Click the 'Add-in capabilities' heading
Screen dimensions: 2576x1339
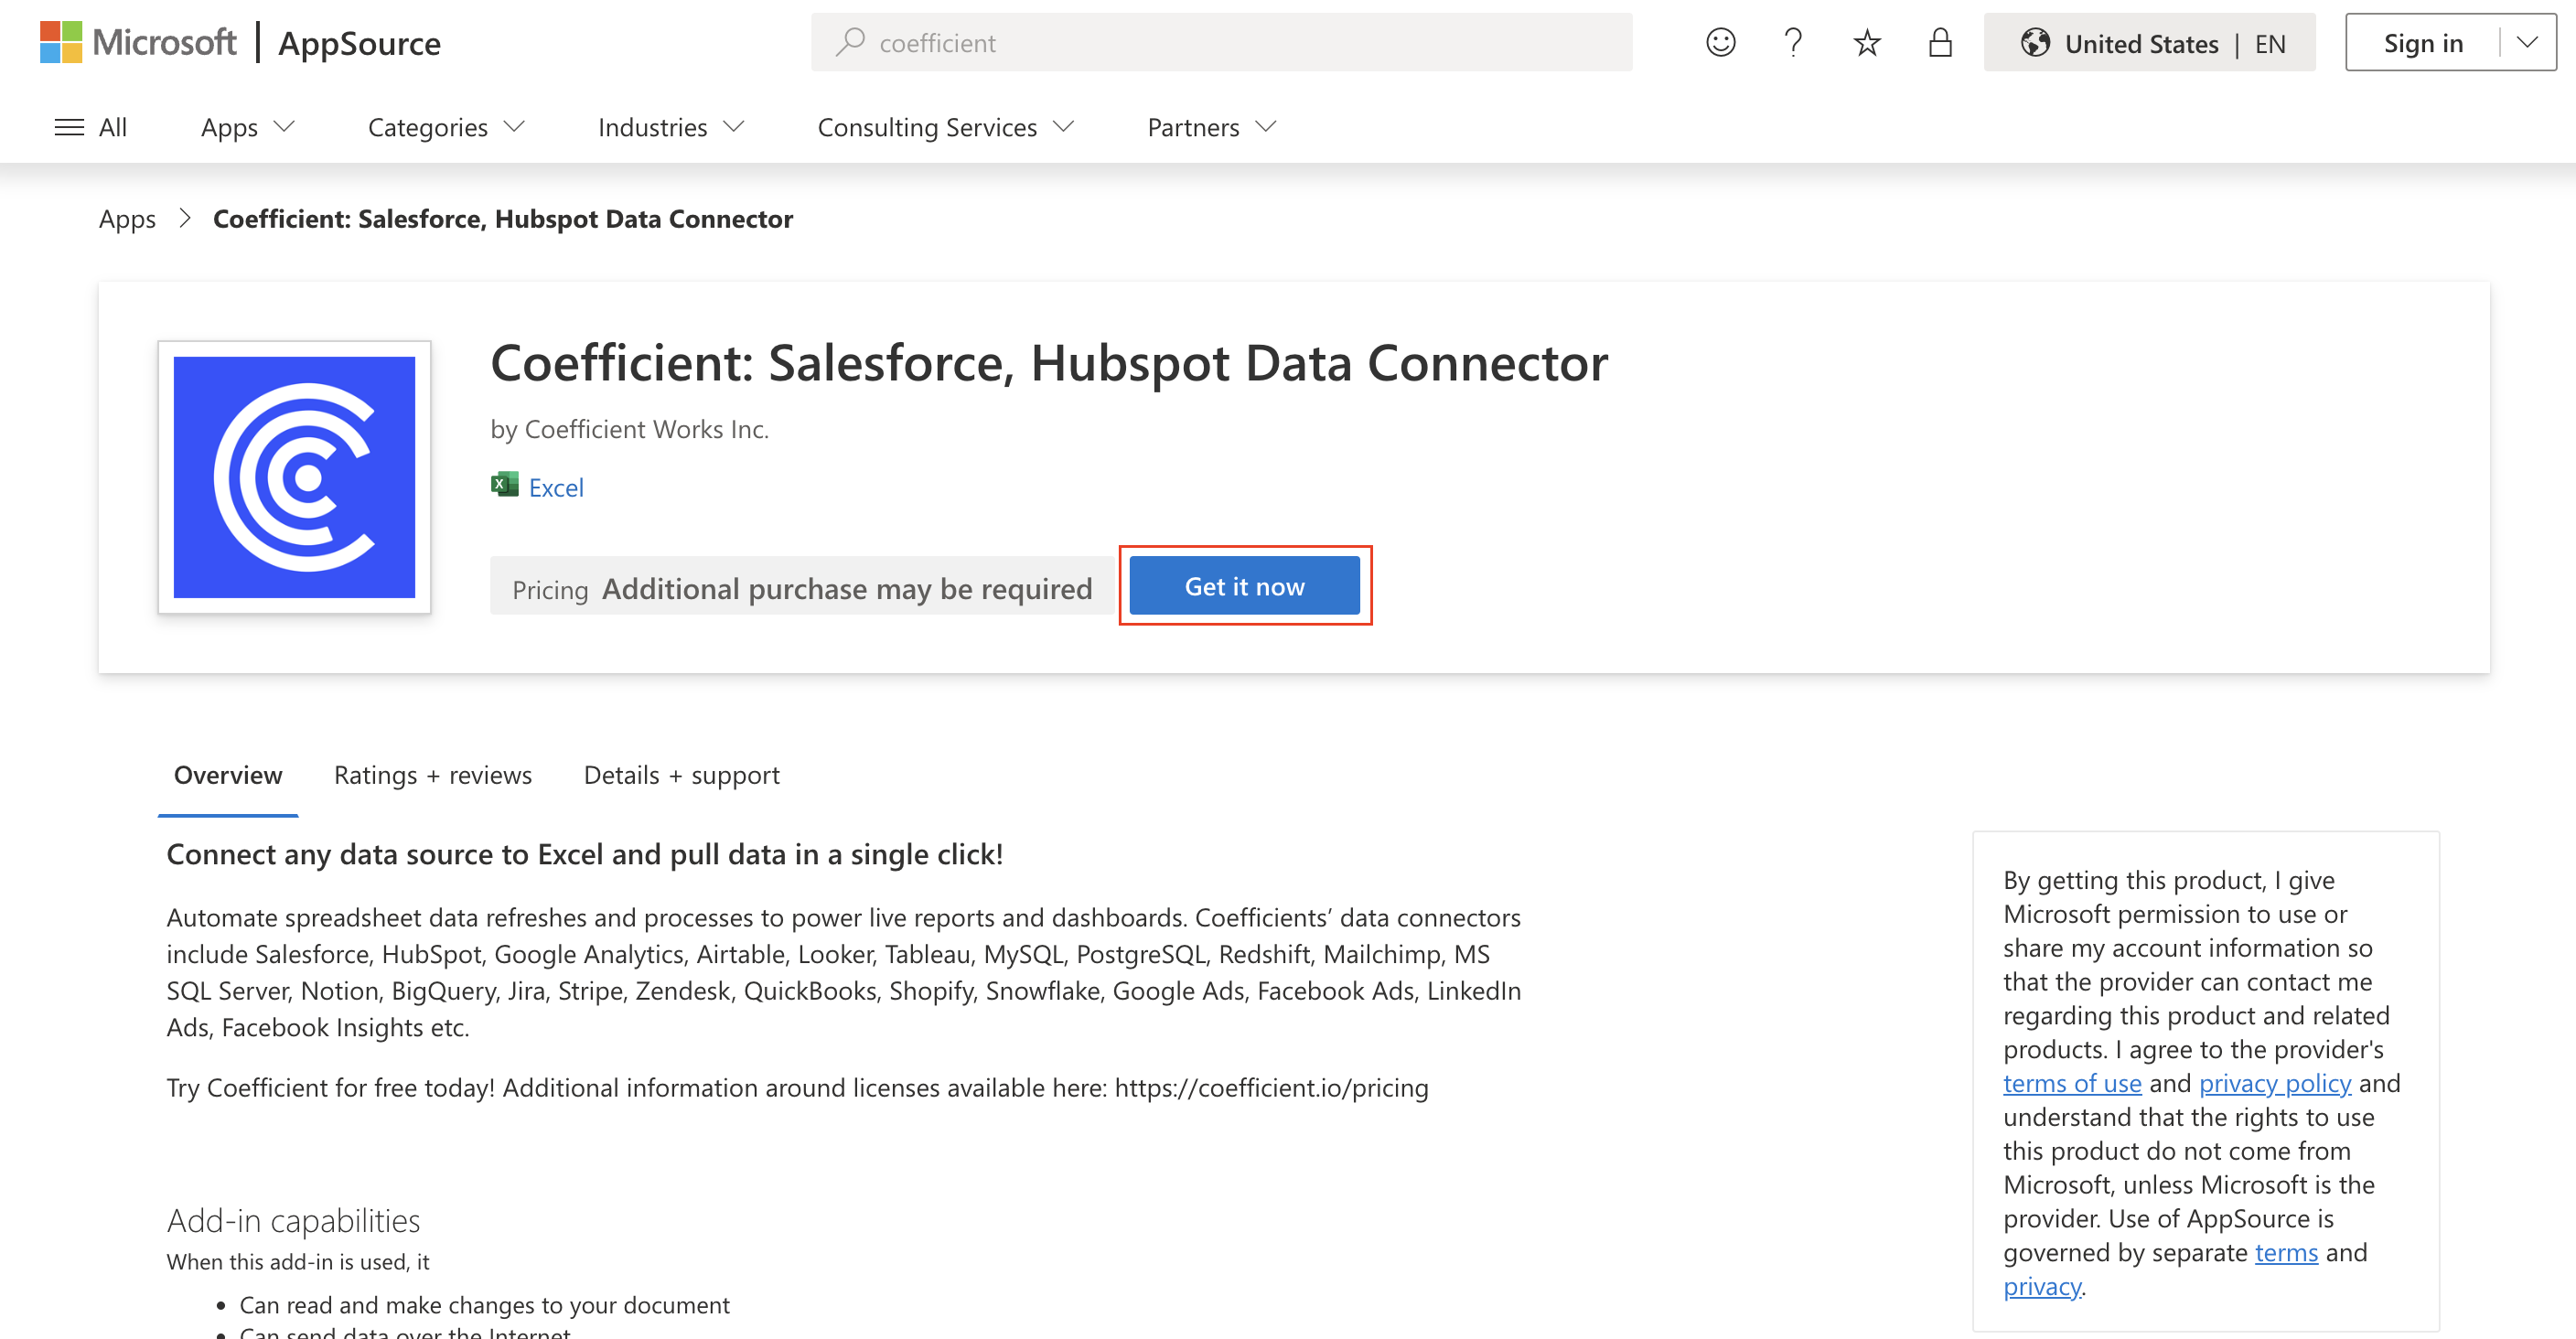pyautogui.click(x=293, y=1220)
